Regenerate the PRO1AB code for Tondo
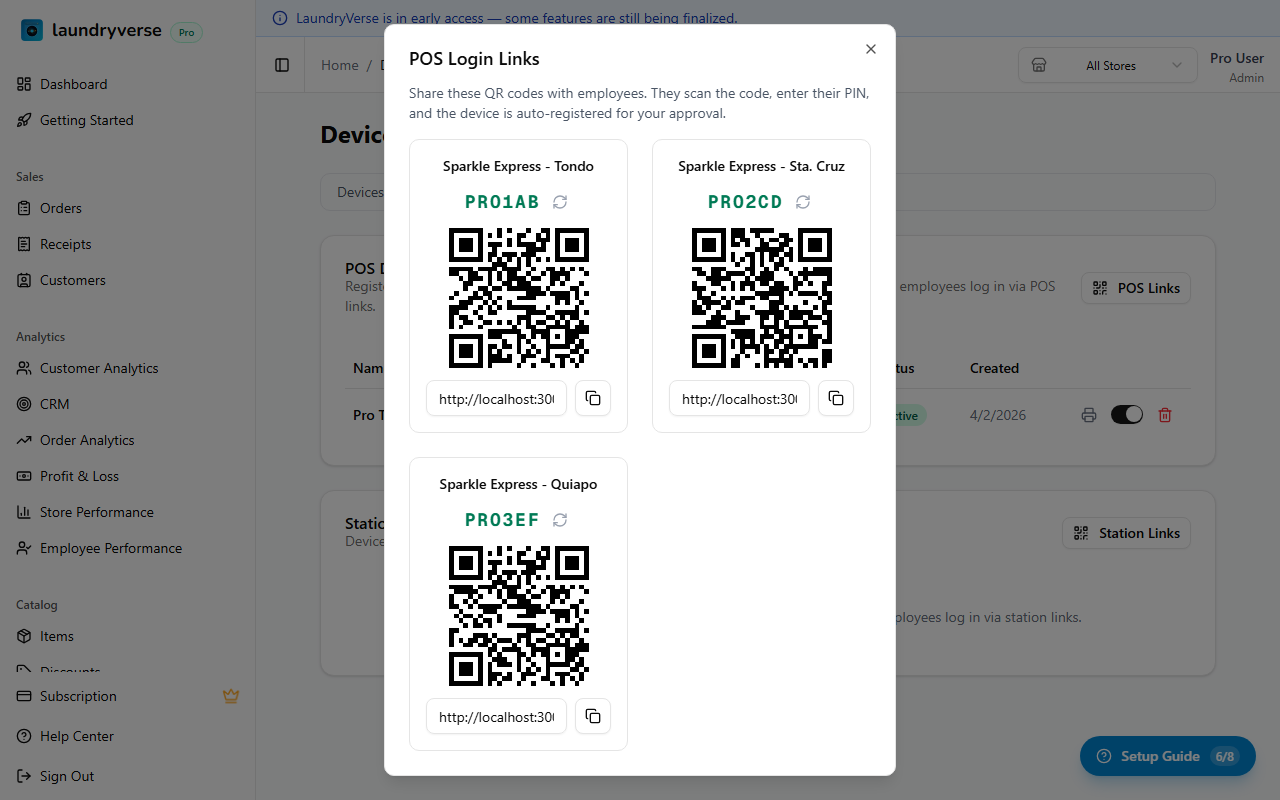This screenshot has height=800, width=1280. point(560,202)
